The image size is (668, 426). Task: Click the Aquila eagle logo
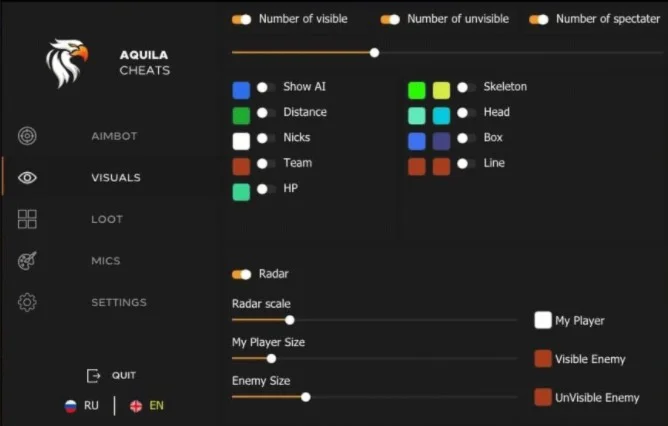[x=66, y=62]
